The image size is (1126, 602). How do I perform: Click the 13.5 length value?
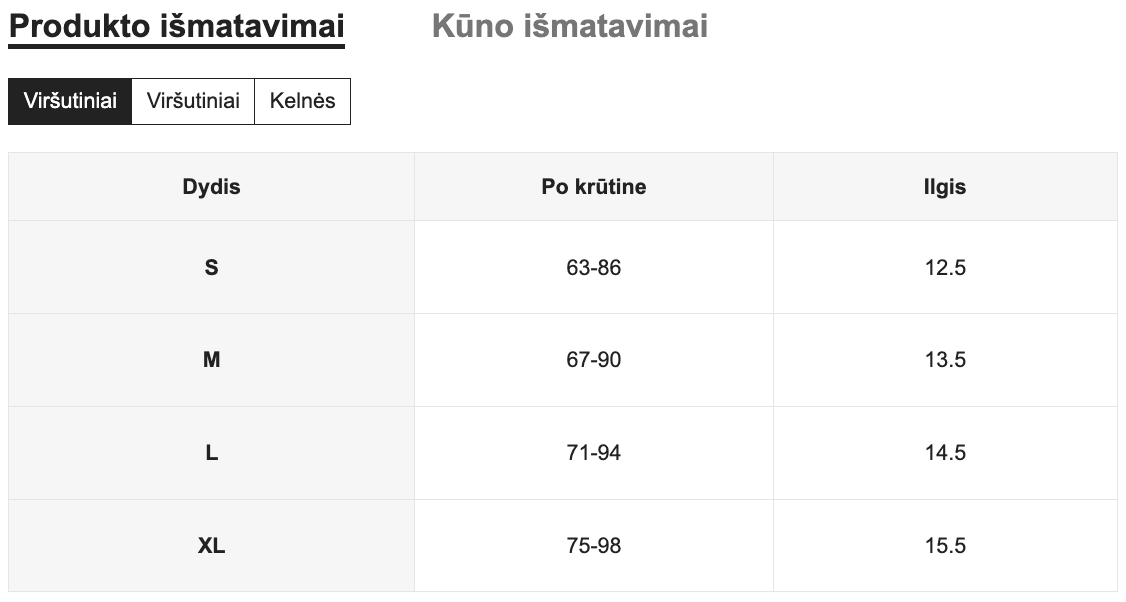pos(946,360)
